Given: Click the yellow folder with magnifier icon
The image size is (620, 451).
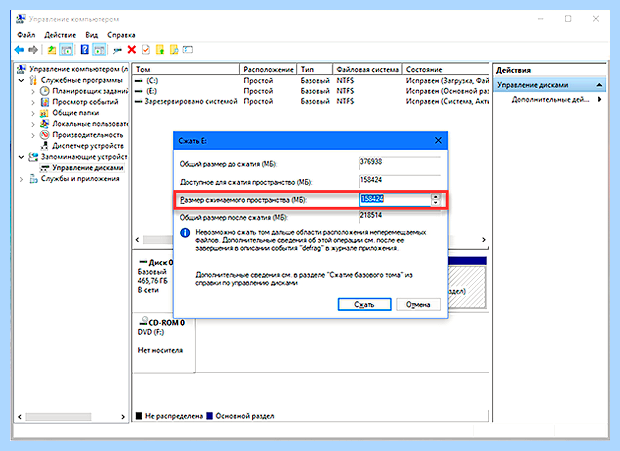Looking at the screenshot, I should 174,50.
